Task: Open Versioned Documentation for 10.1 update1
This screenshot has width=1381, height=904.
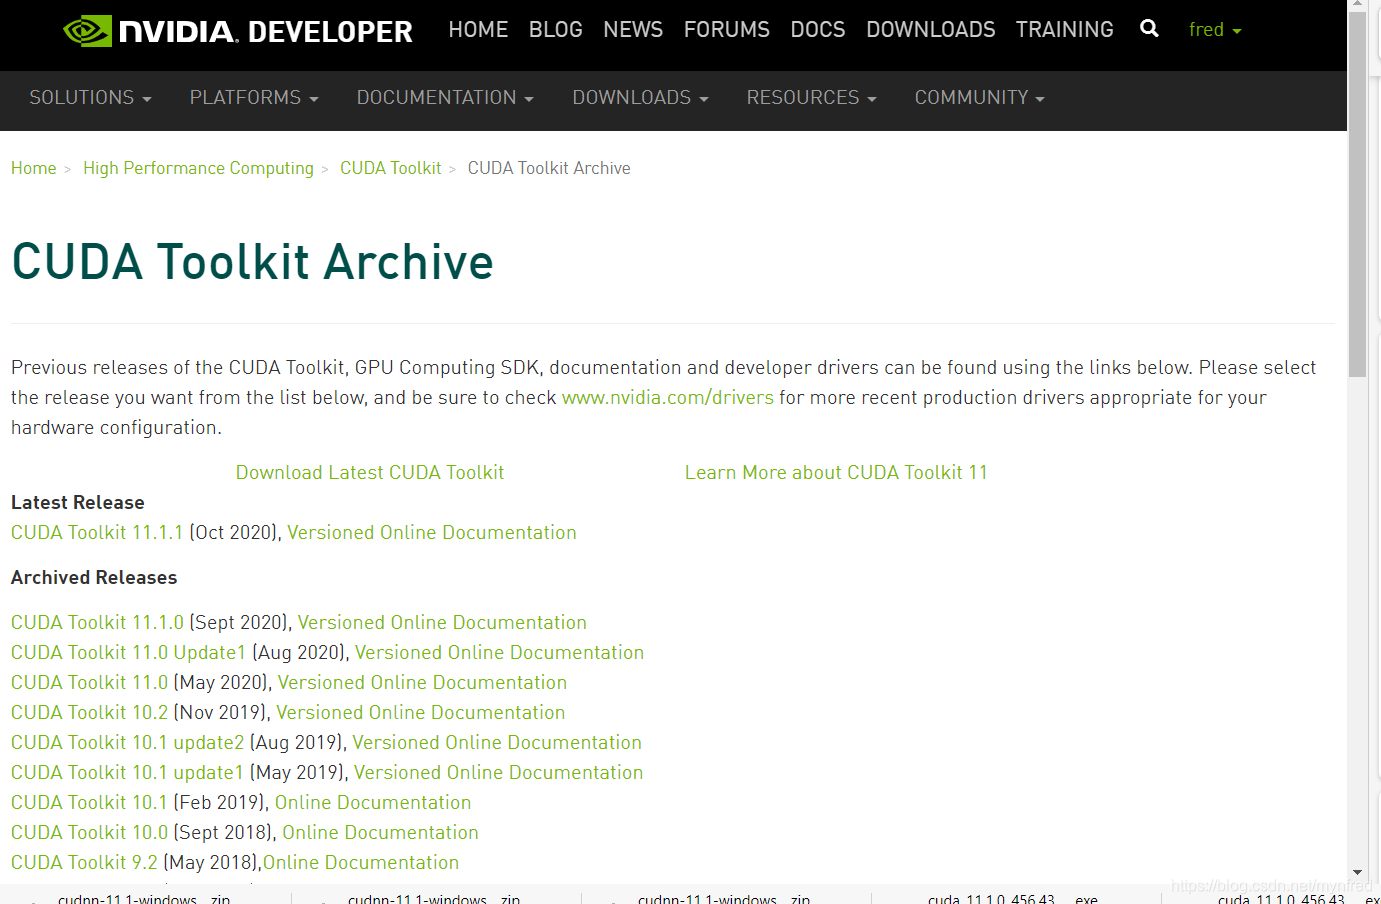Action: 499,773
